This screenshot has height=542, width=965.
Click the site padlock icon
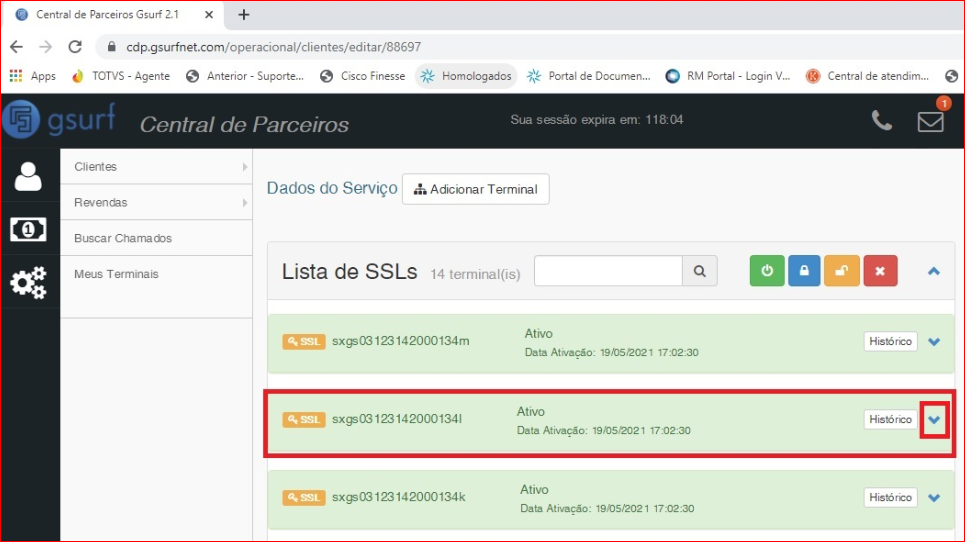coord(111,47)
